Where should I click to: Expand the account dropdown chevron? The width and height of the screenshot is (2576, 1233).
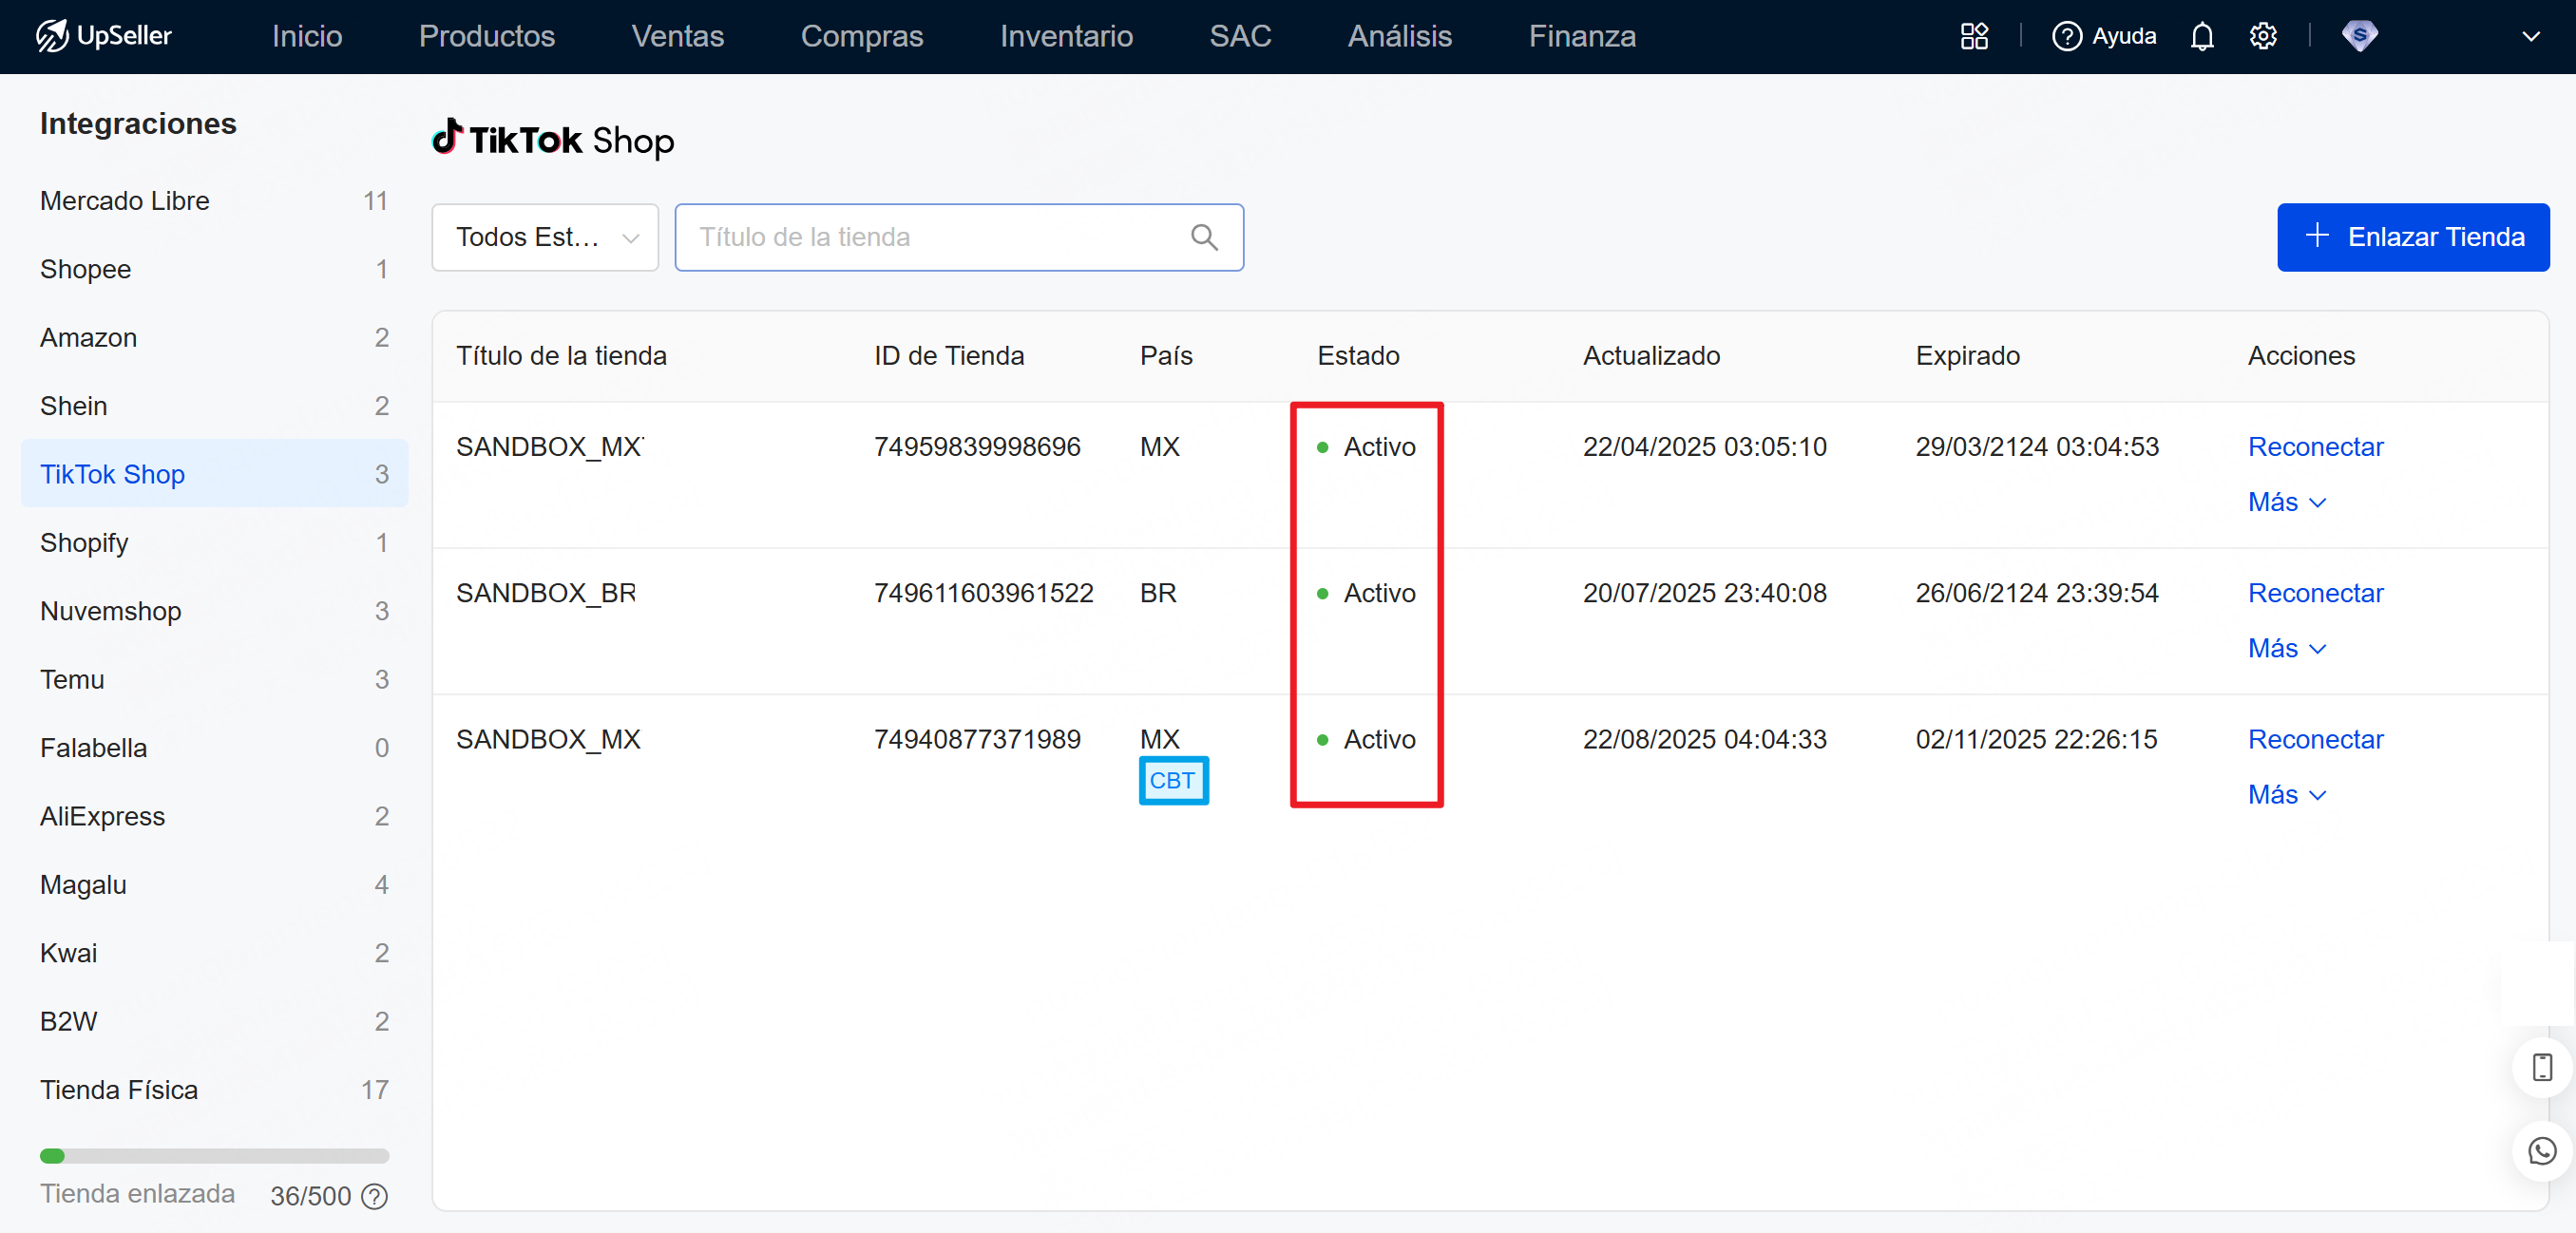click(x=2530, y=37)
